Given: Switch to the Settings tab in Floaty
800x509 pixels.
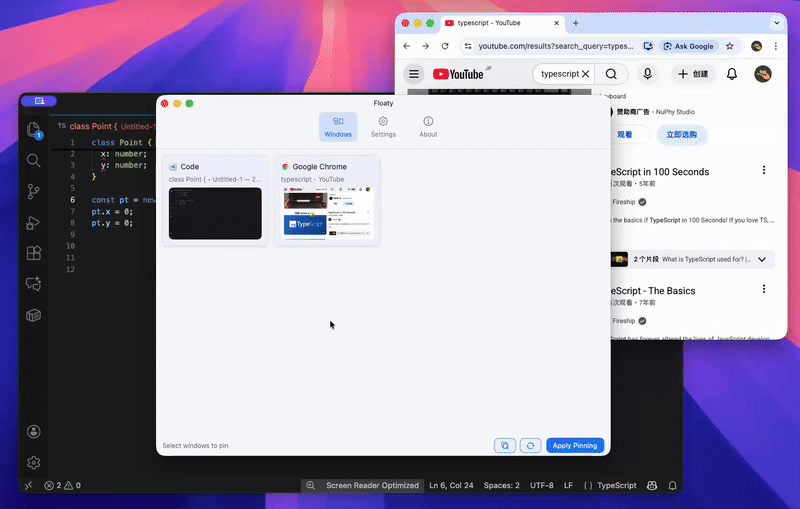Looking at the screenshot, I should (x=383, y=127).
